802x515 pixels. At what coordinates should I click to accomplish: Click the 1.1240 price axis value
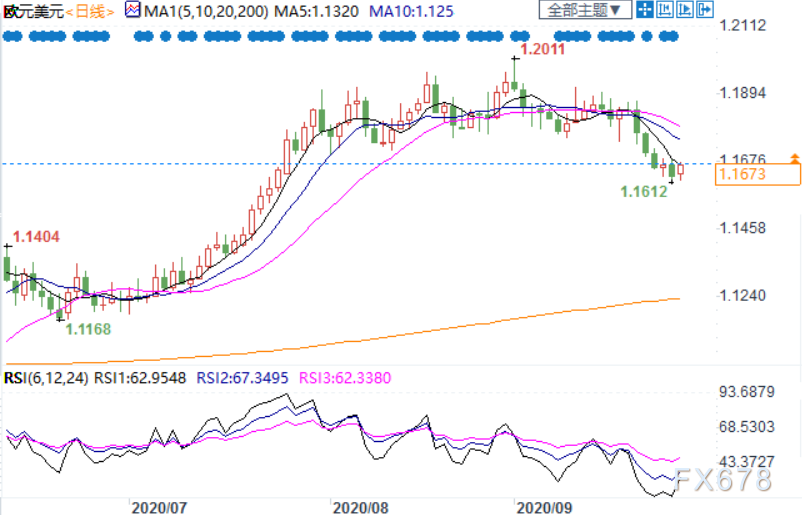pos(743,295)
